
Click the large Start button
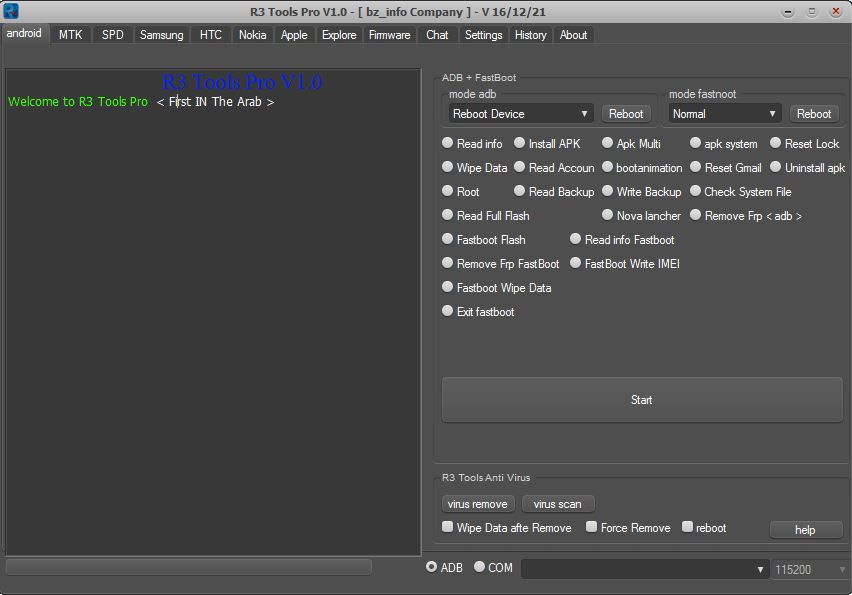pos(642,399)
